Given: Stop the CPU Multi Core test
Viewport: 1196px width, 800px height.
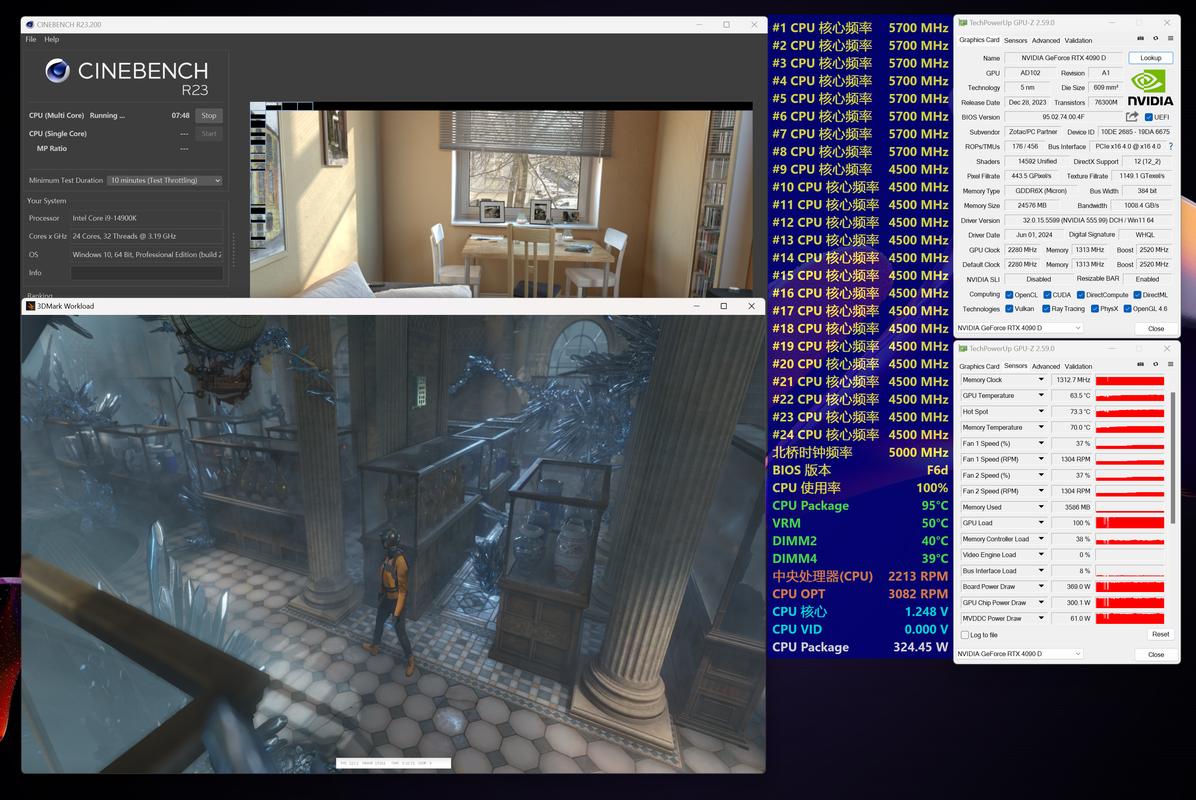Looking at the screenshot, I should [x=208, y=115].
